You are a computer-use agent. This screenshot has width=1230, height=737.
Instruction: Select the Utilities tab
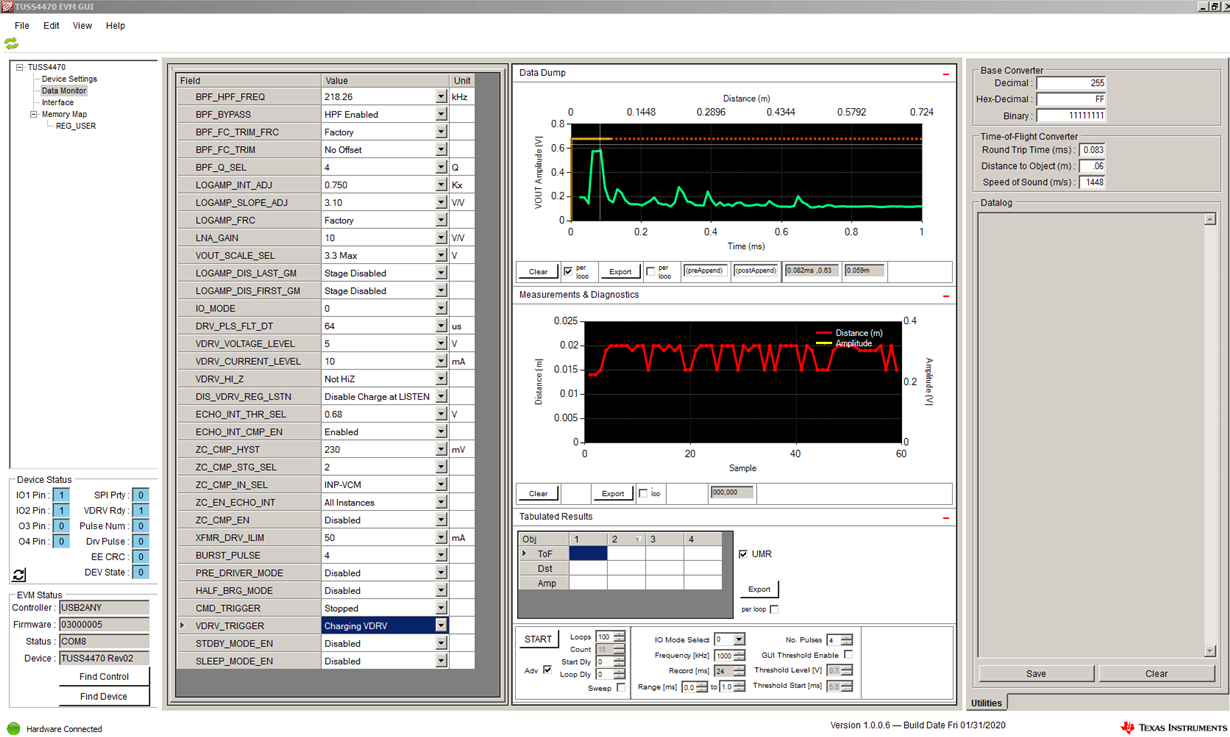pyautogui.click(x=986, y=703)
